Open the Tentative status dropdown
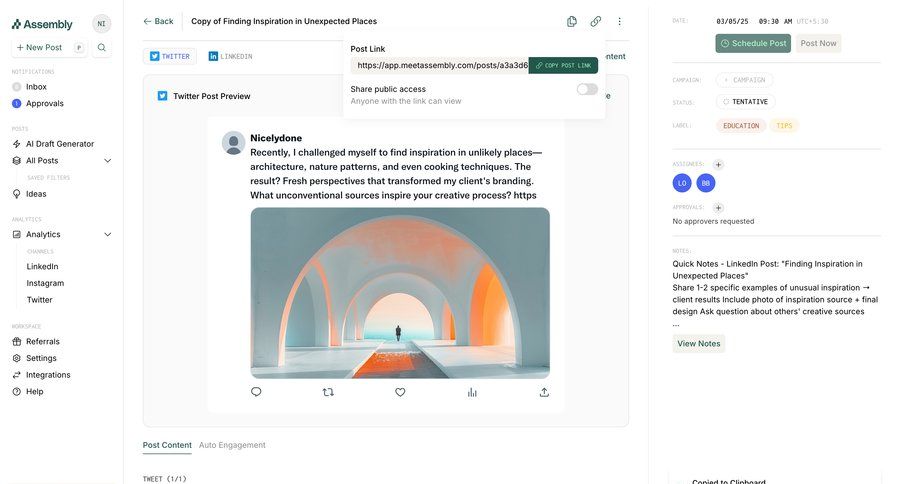The image size is (900, 484). click(746, 102)
